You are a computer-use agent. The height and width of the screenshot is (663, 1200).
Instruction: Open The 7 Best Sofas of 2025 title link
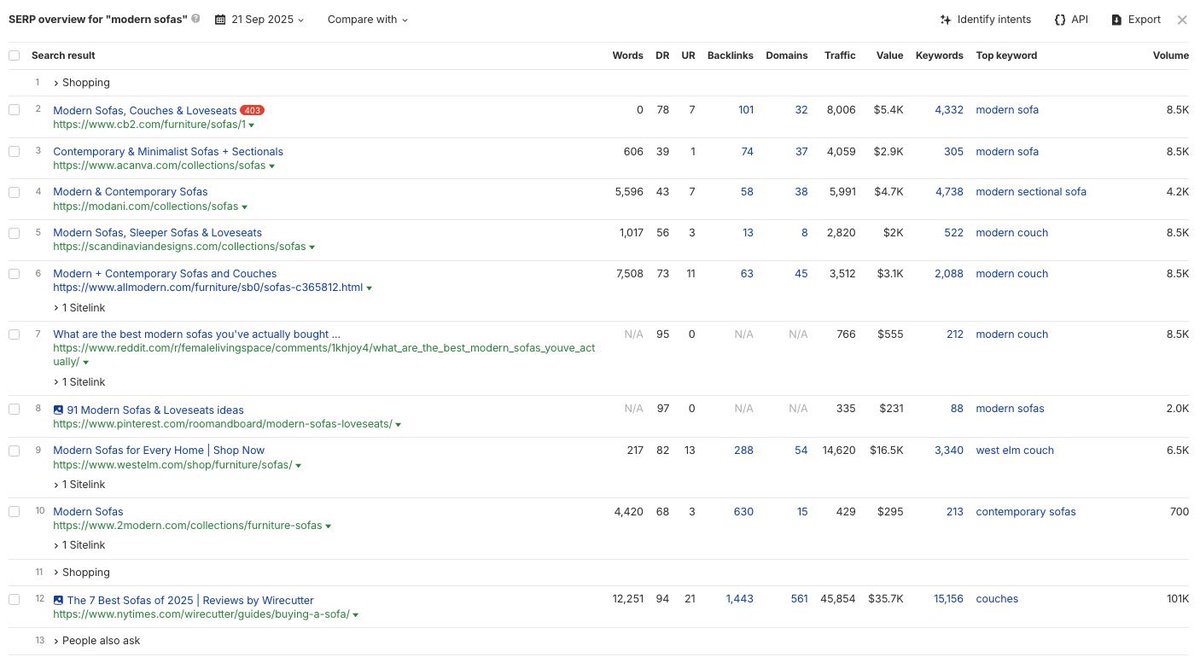[x=190, y=600]
